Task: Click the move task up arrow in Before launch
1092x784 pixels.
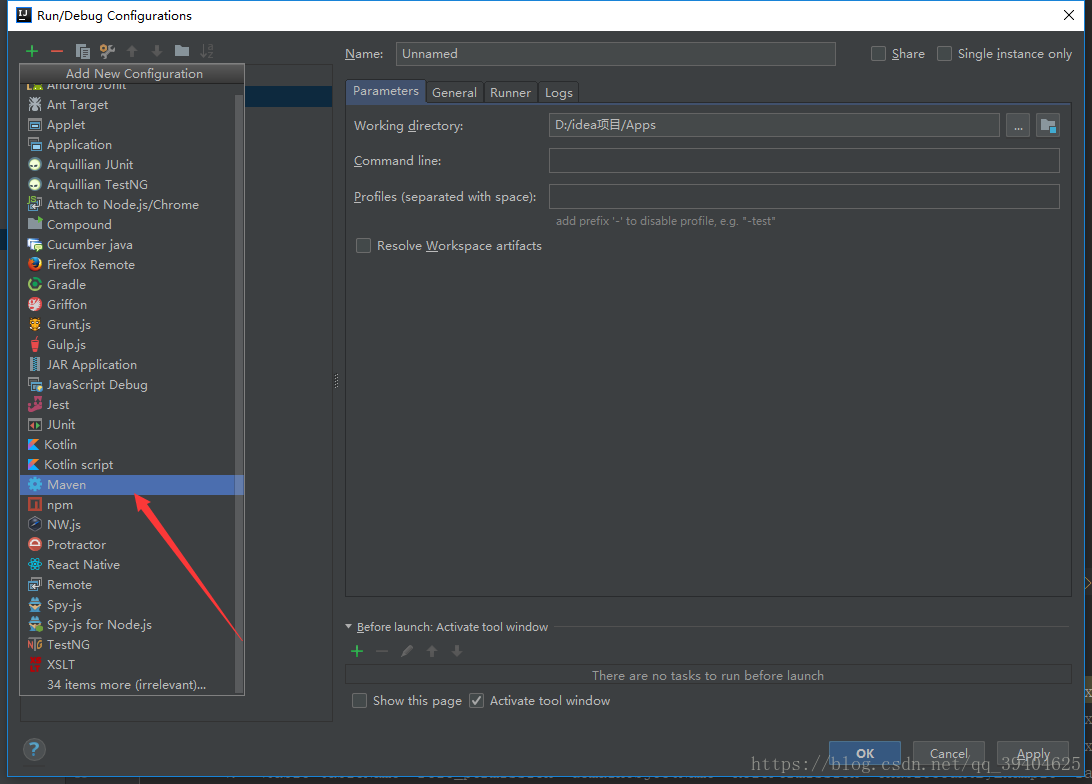Action: (432, 651)
